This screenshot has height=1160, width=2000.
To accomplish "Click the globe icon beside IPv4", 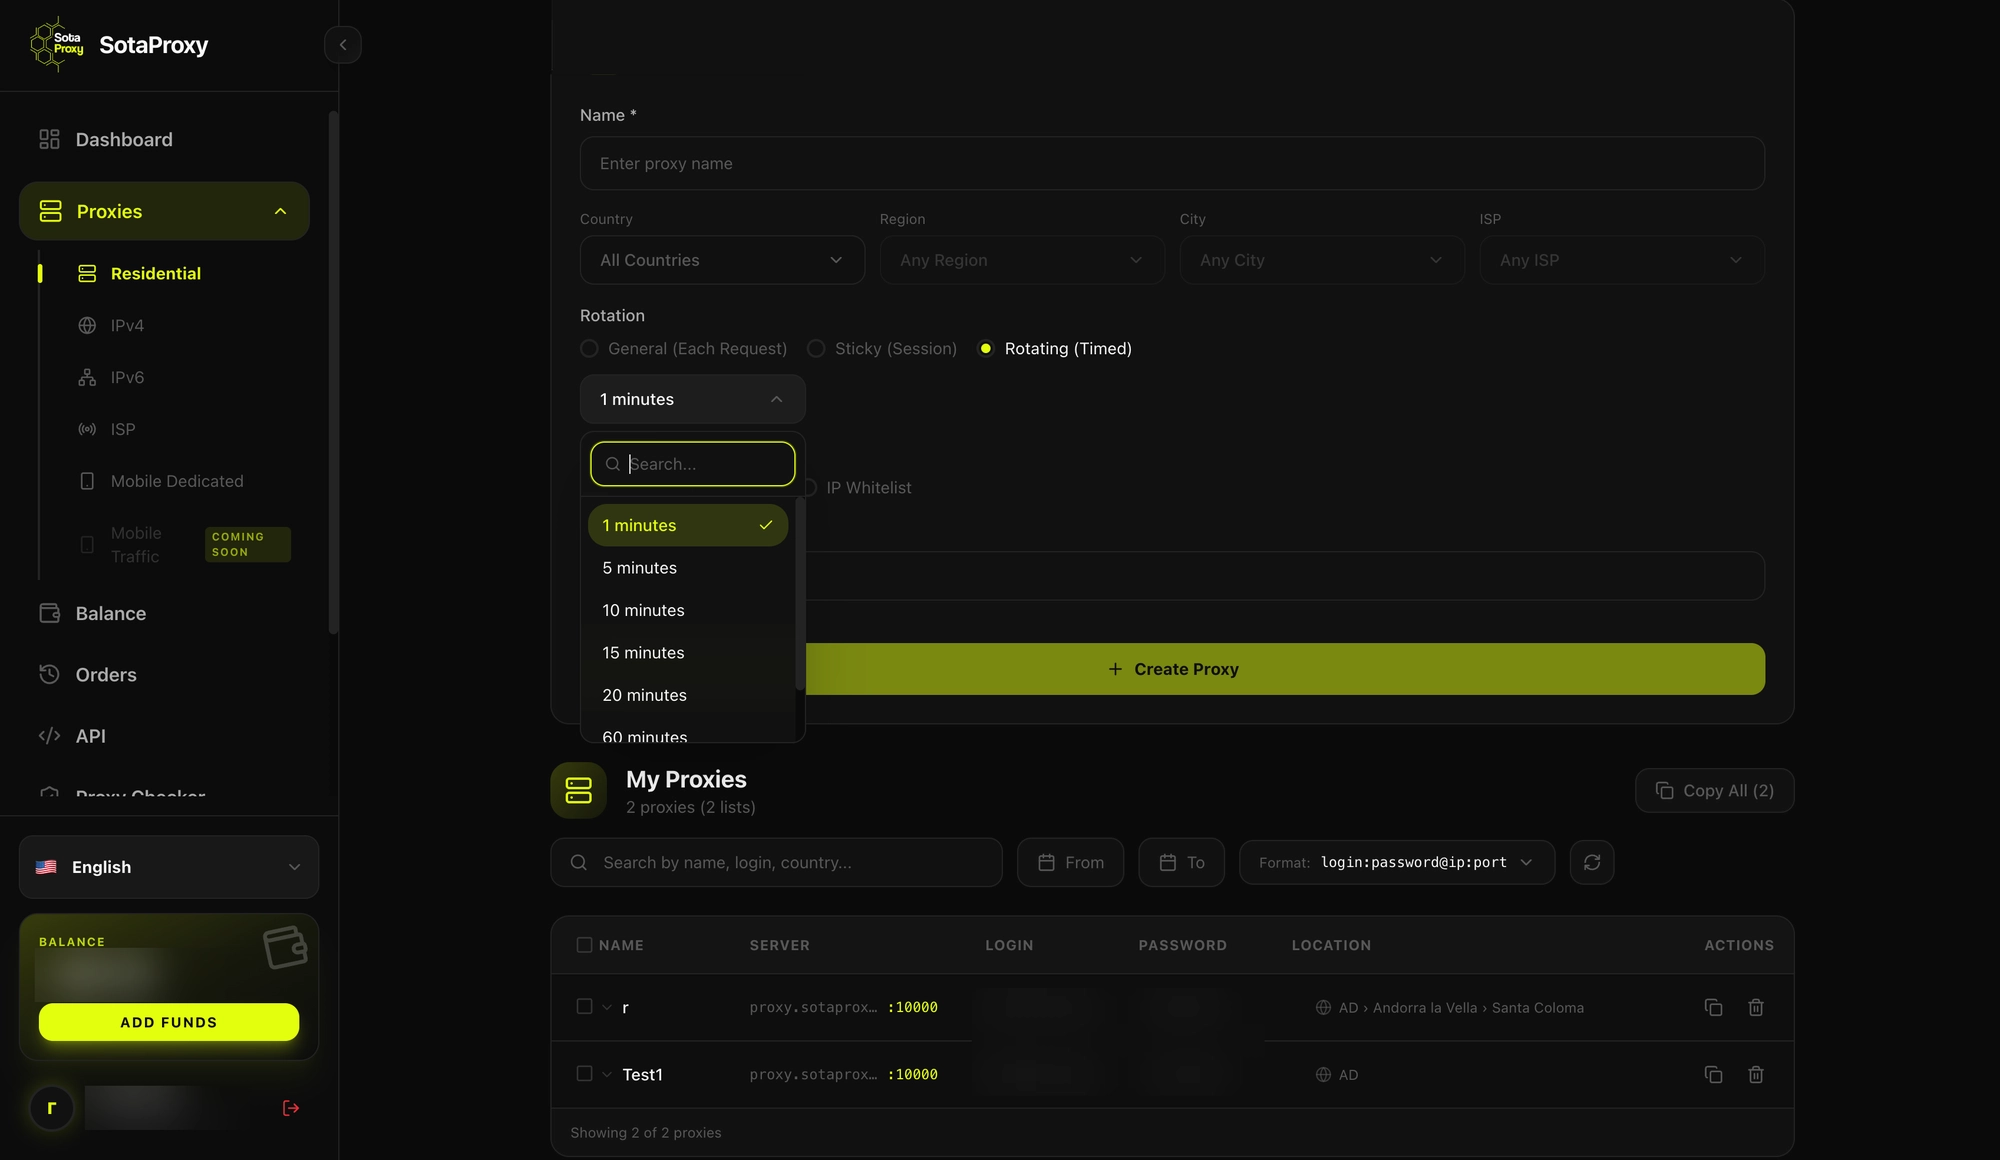I will click(x=87, y=326).
